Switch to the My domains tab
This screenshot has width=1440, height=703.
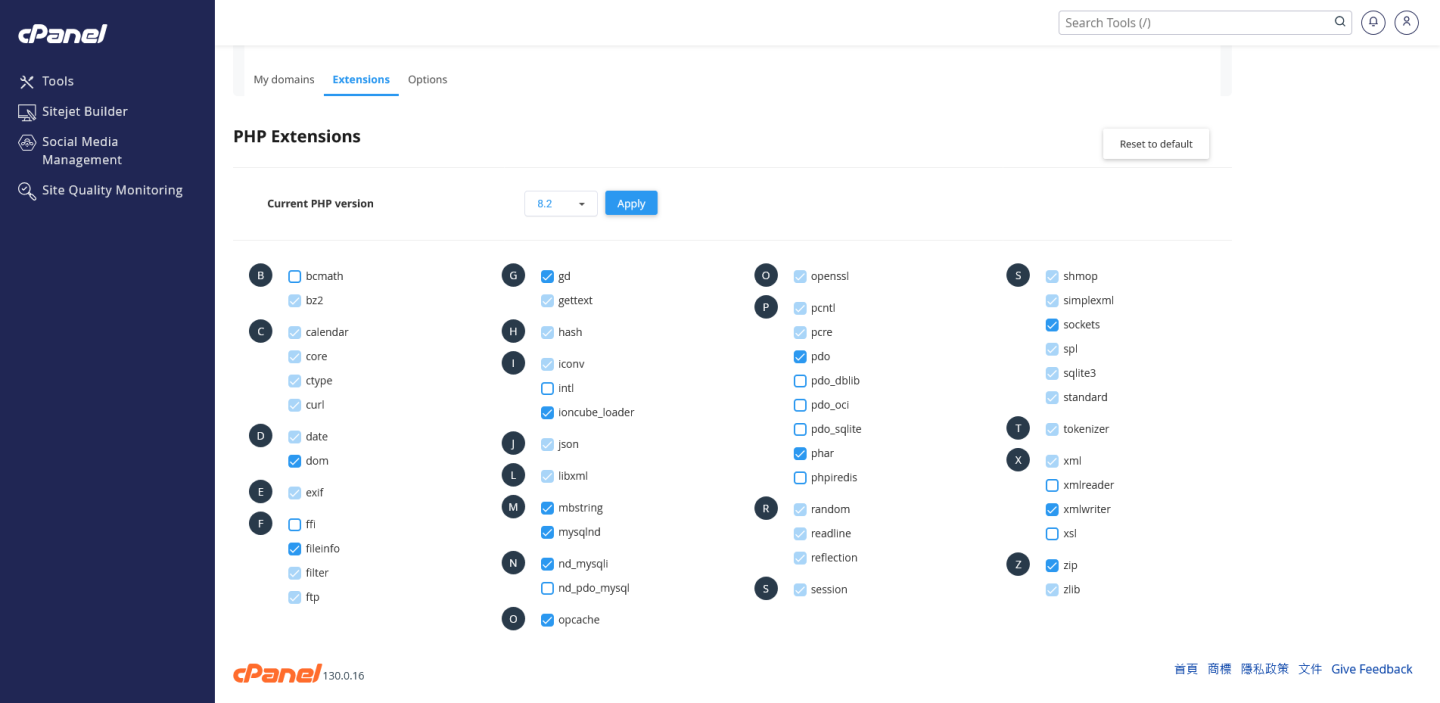284,79
